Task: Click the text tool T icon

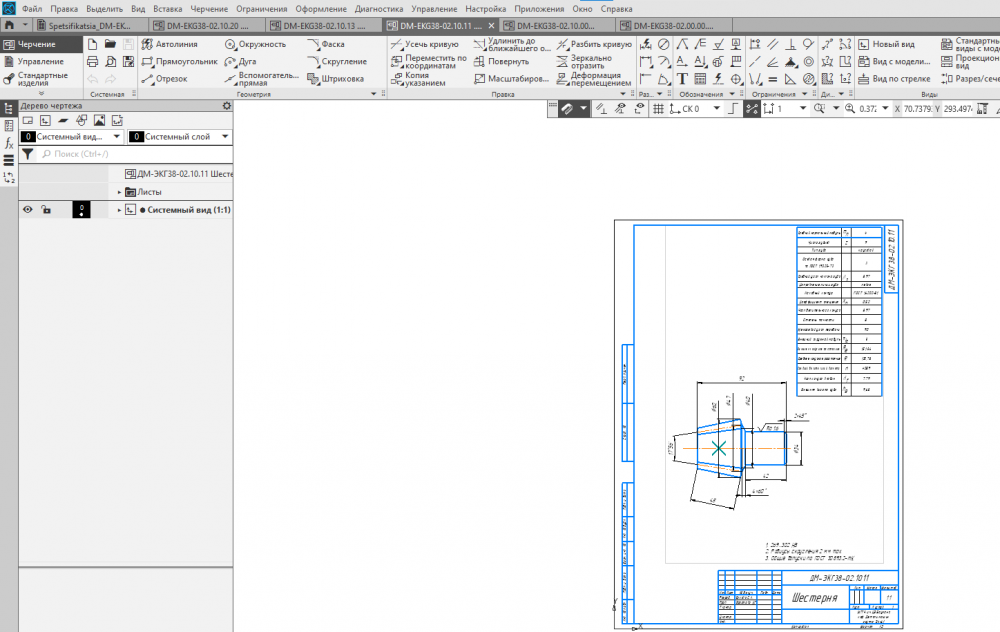Action: tap(682, 79)
